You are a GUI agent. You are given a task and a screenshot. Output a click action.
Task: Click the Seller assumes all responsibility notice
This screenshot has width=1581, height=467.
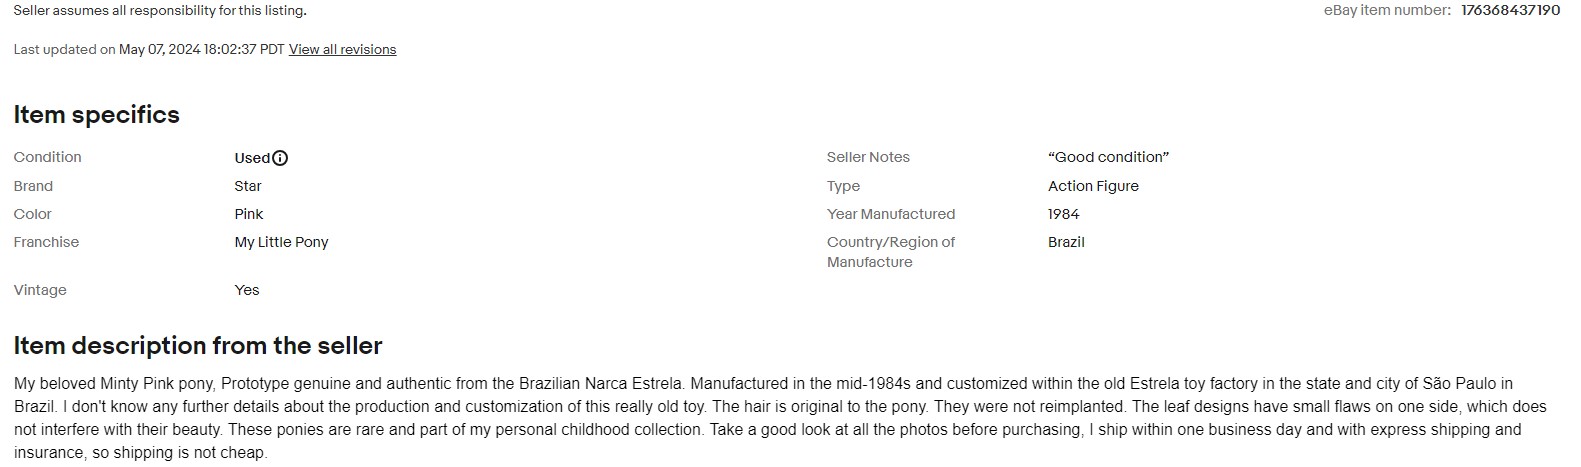(x=160, y=11)
